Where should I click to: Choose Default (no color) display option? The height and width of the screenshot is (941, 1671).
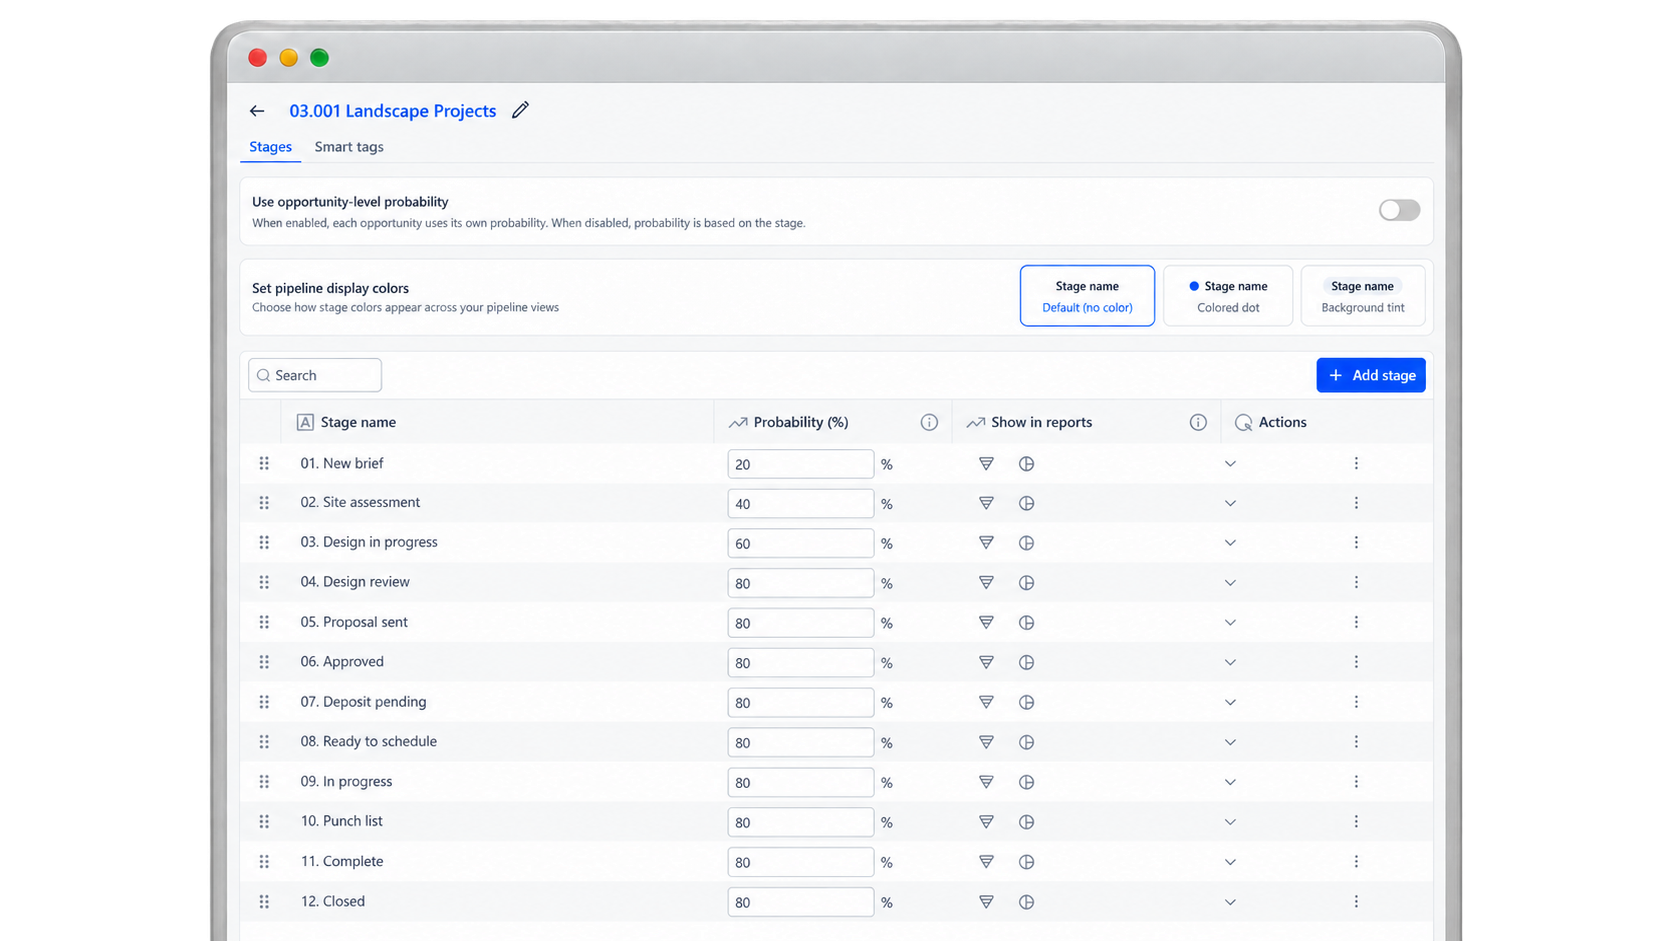coord(1087,296)
